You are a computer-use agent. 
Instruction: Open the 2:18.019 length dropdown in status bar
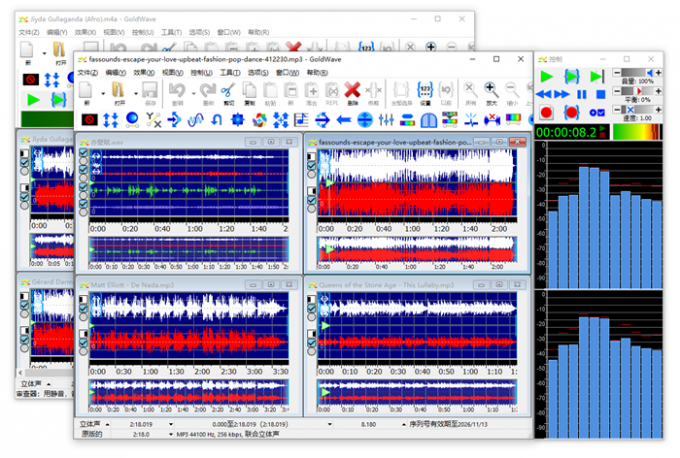[x=171, y=424]
